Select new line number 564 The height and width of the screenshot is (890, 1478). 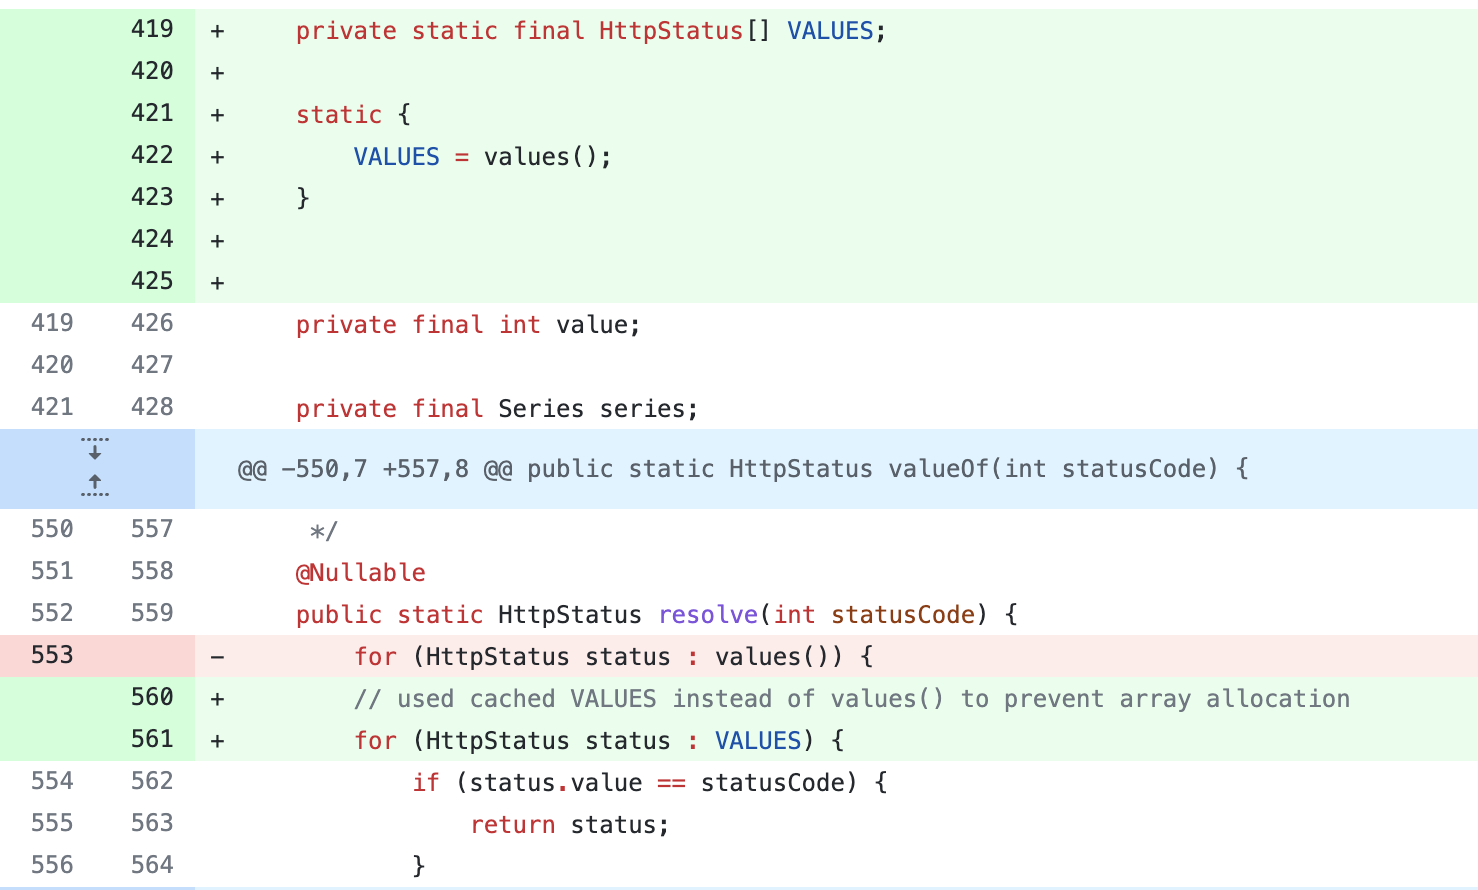(152, 865)
